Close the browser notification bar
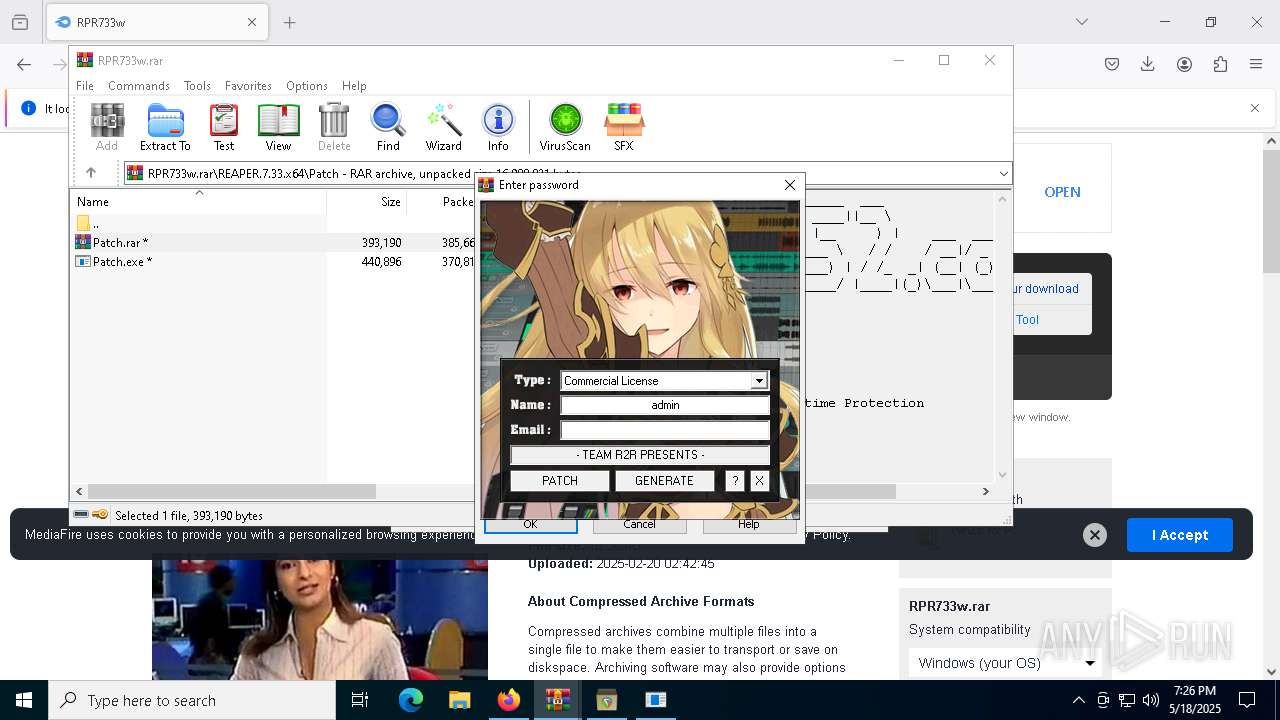The image size is (1280, 720). pos(1255,108)
